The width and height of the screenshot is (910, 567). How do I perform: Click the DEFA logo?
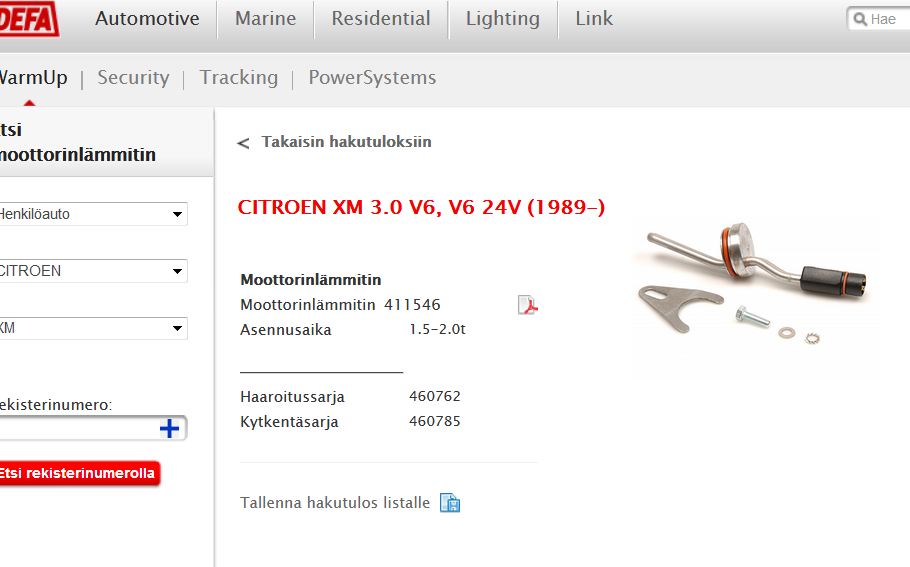tap(28, 19)
